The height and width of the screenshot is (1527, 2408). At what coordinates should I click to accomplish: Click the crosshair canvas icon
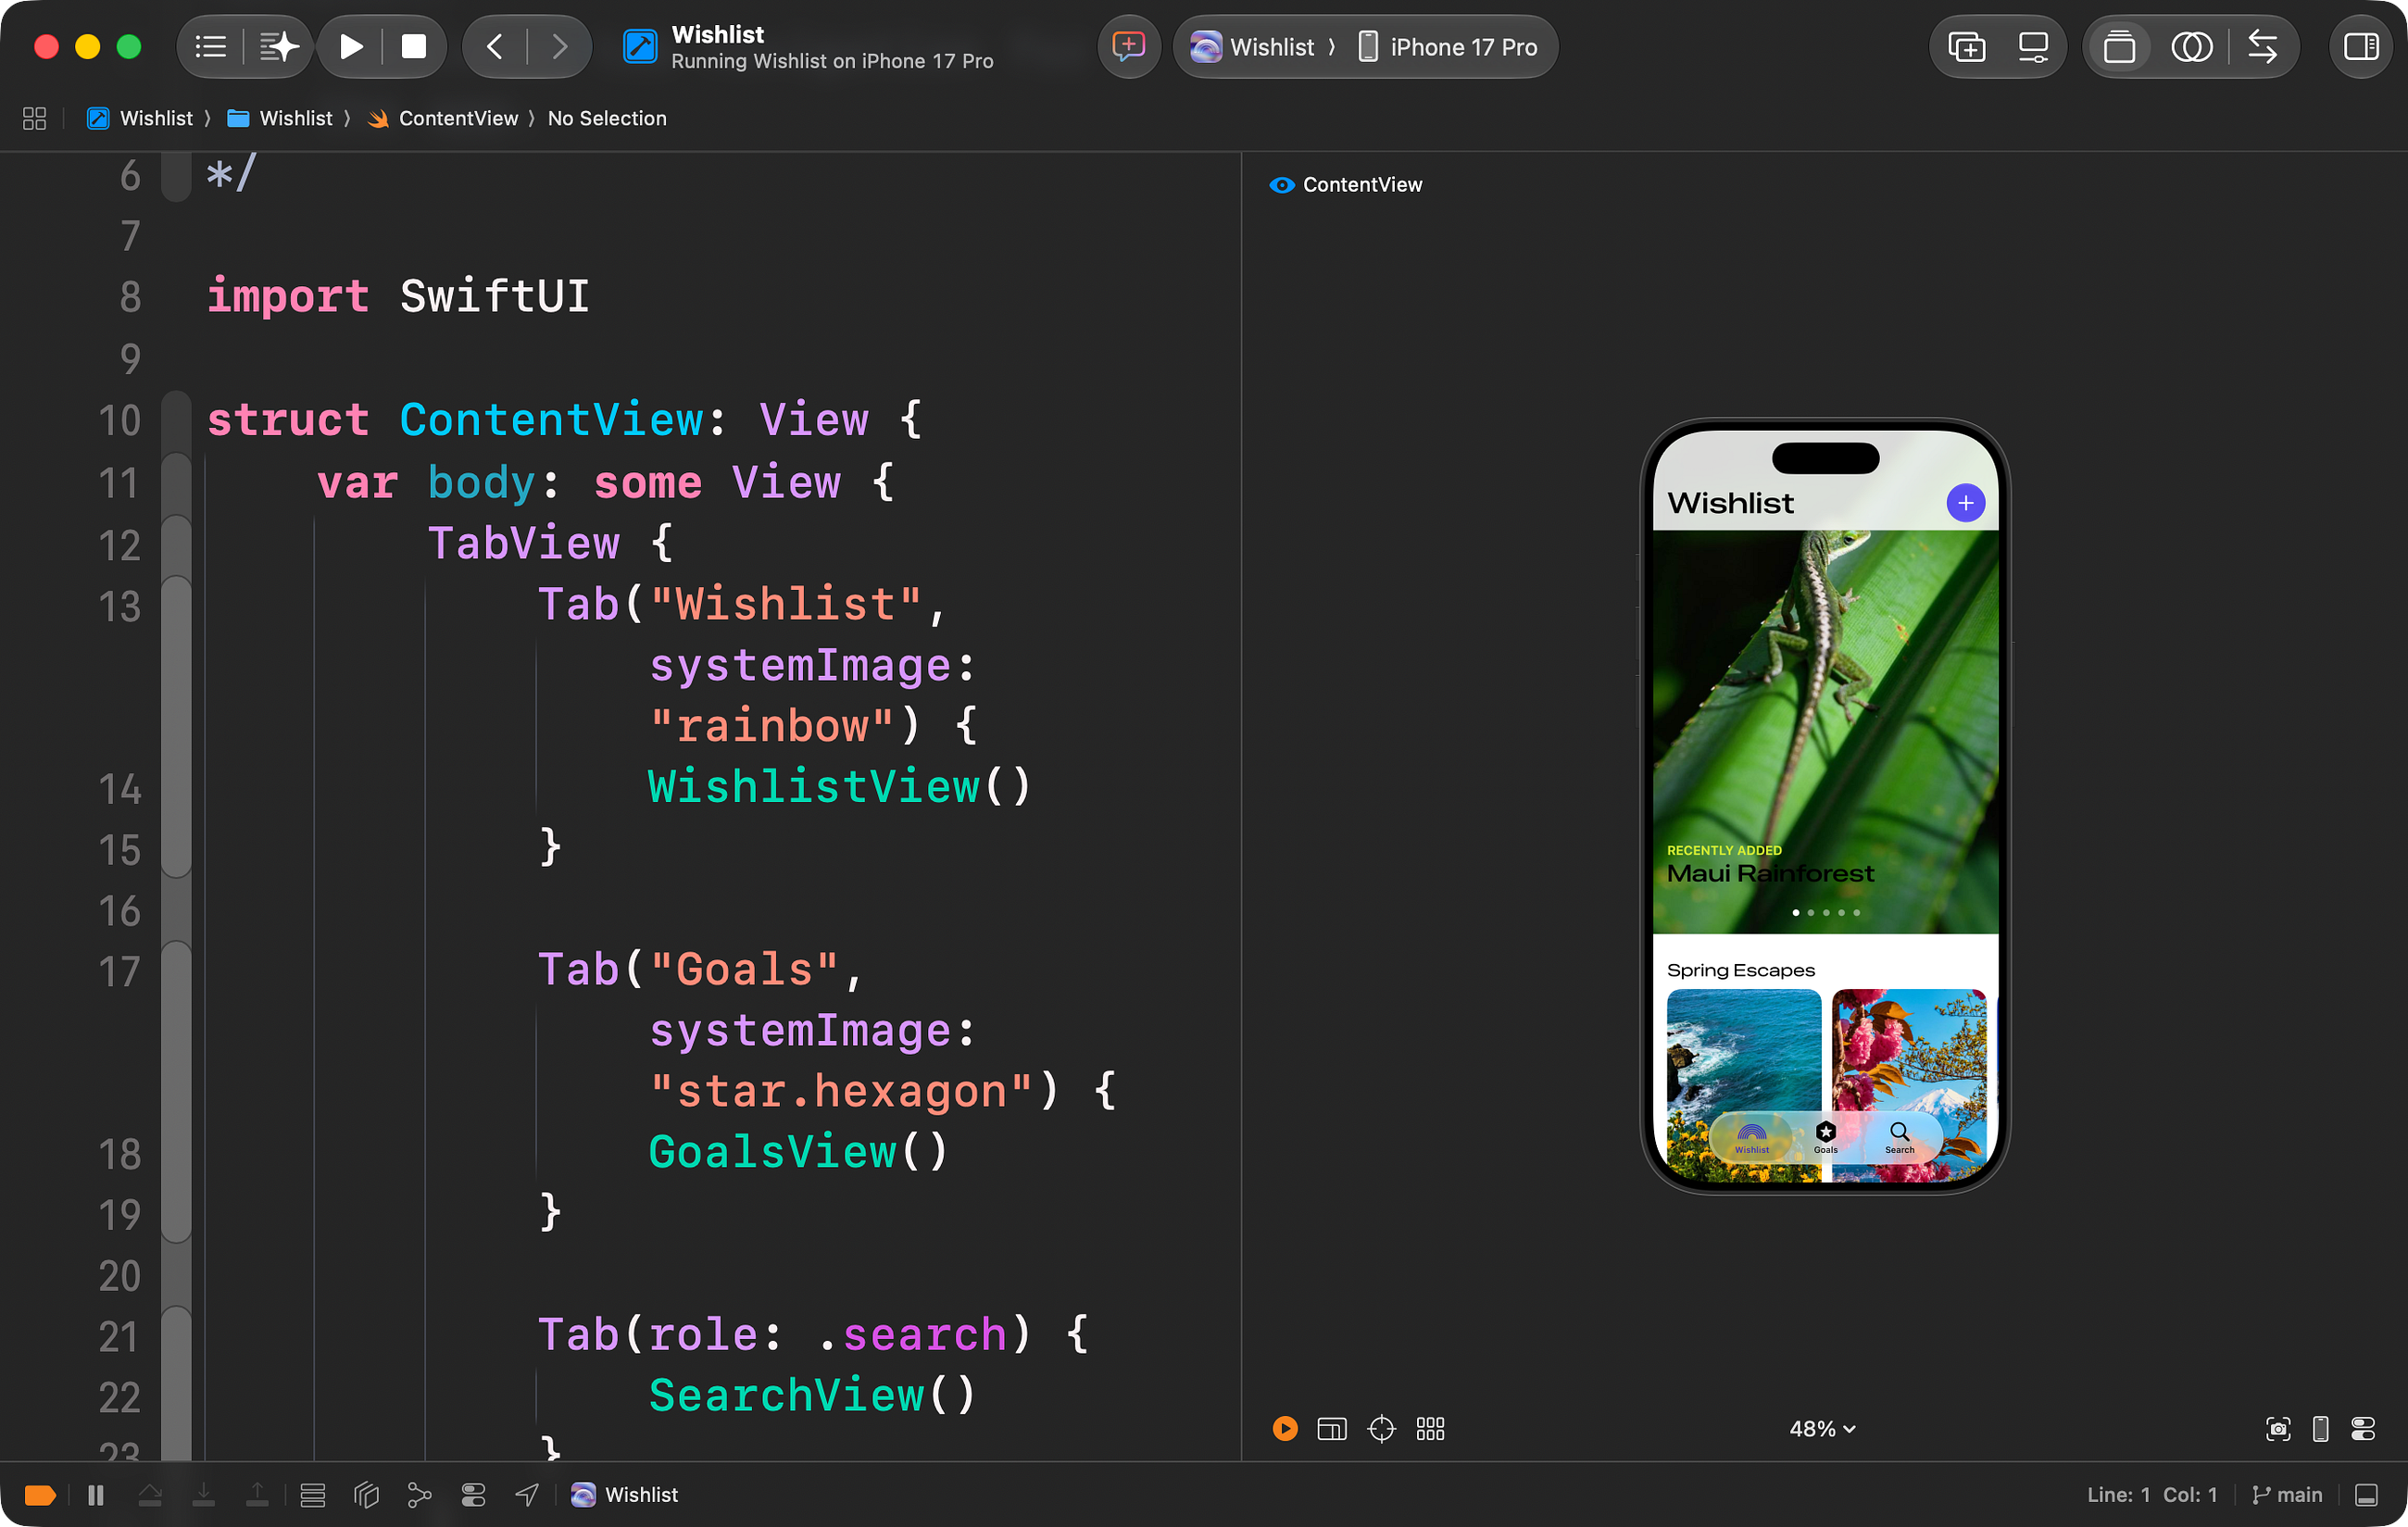(1381, 1429)
